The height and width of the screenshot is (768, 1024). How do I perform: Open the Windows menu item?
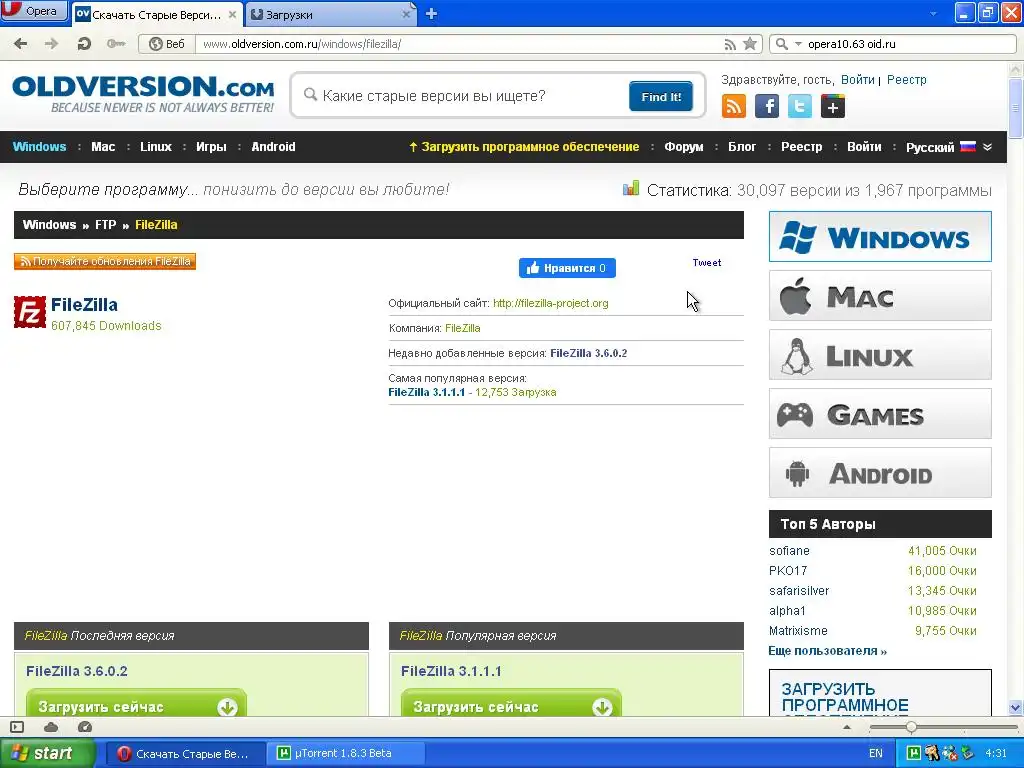tap(39, 146)
